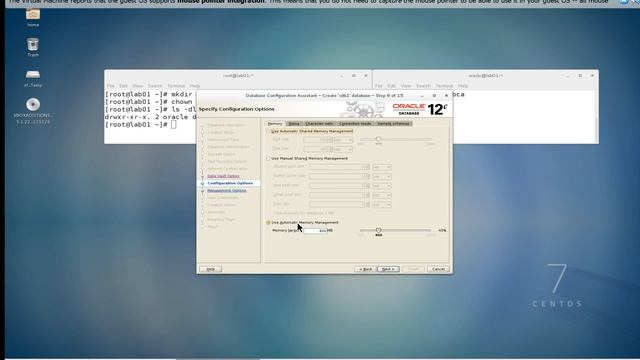The width and height of the screenshot is (640, 360).
Task: Open the Large pool size unit dropdown
Action: [x=382, y=195]
